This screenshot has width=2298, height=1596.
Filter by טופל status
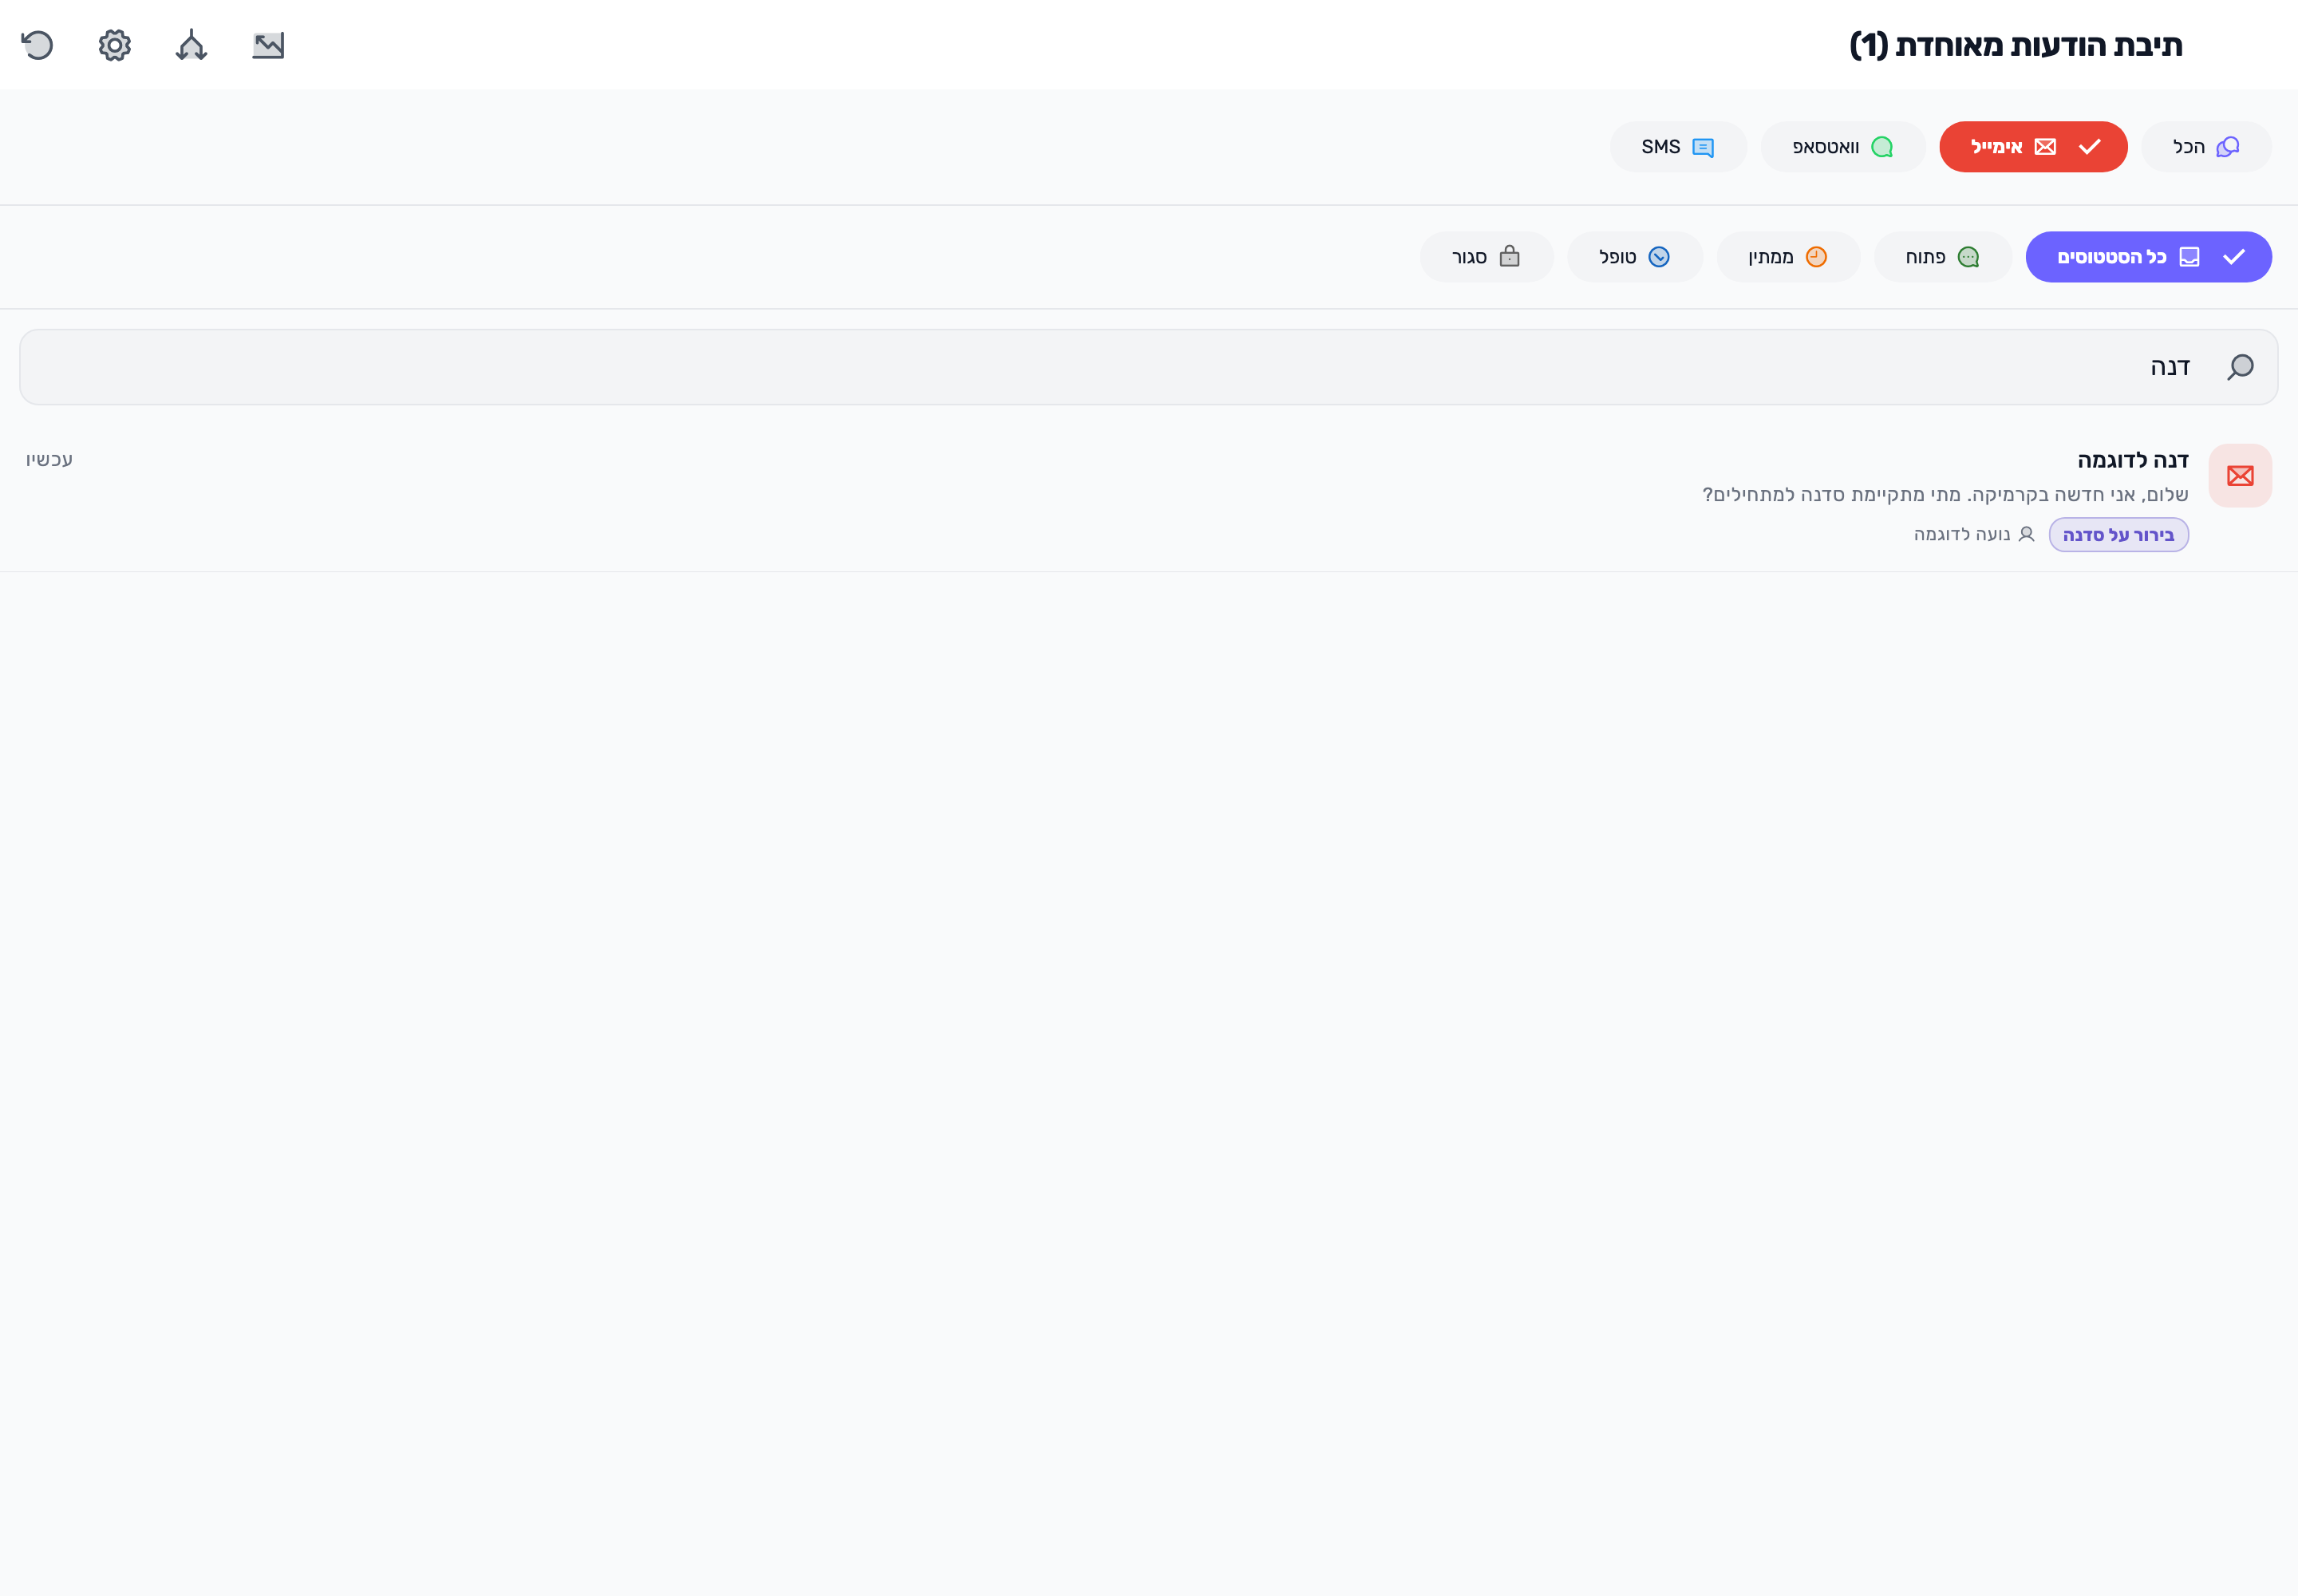click(1634, 257)
